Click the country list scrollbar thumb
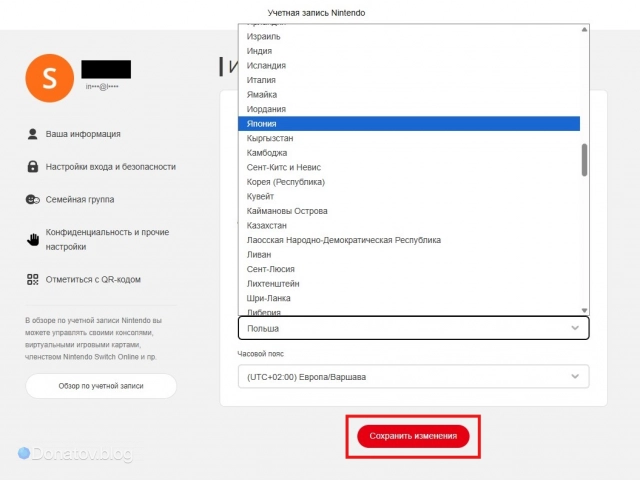Image resolution: width=640 pixels, height=480 pixels. [584, 160]
